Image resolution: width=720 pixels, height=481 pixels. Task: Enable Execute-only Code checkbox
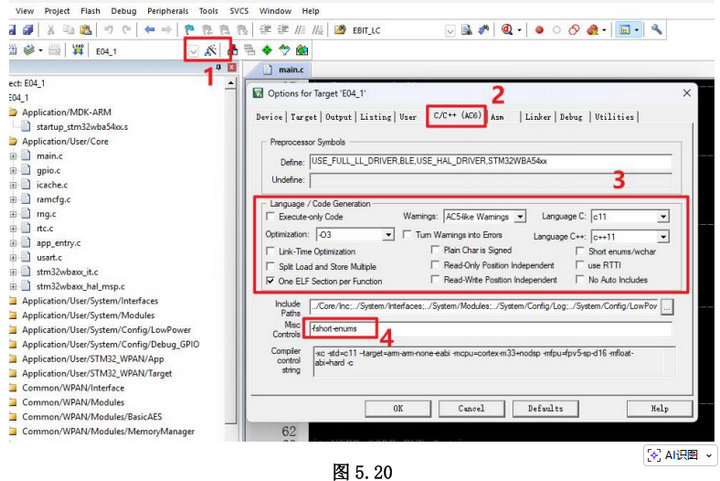pos(271,216)
